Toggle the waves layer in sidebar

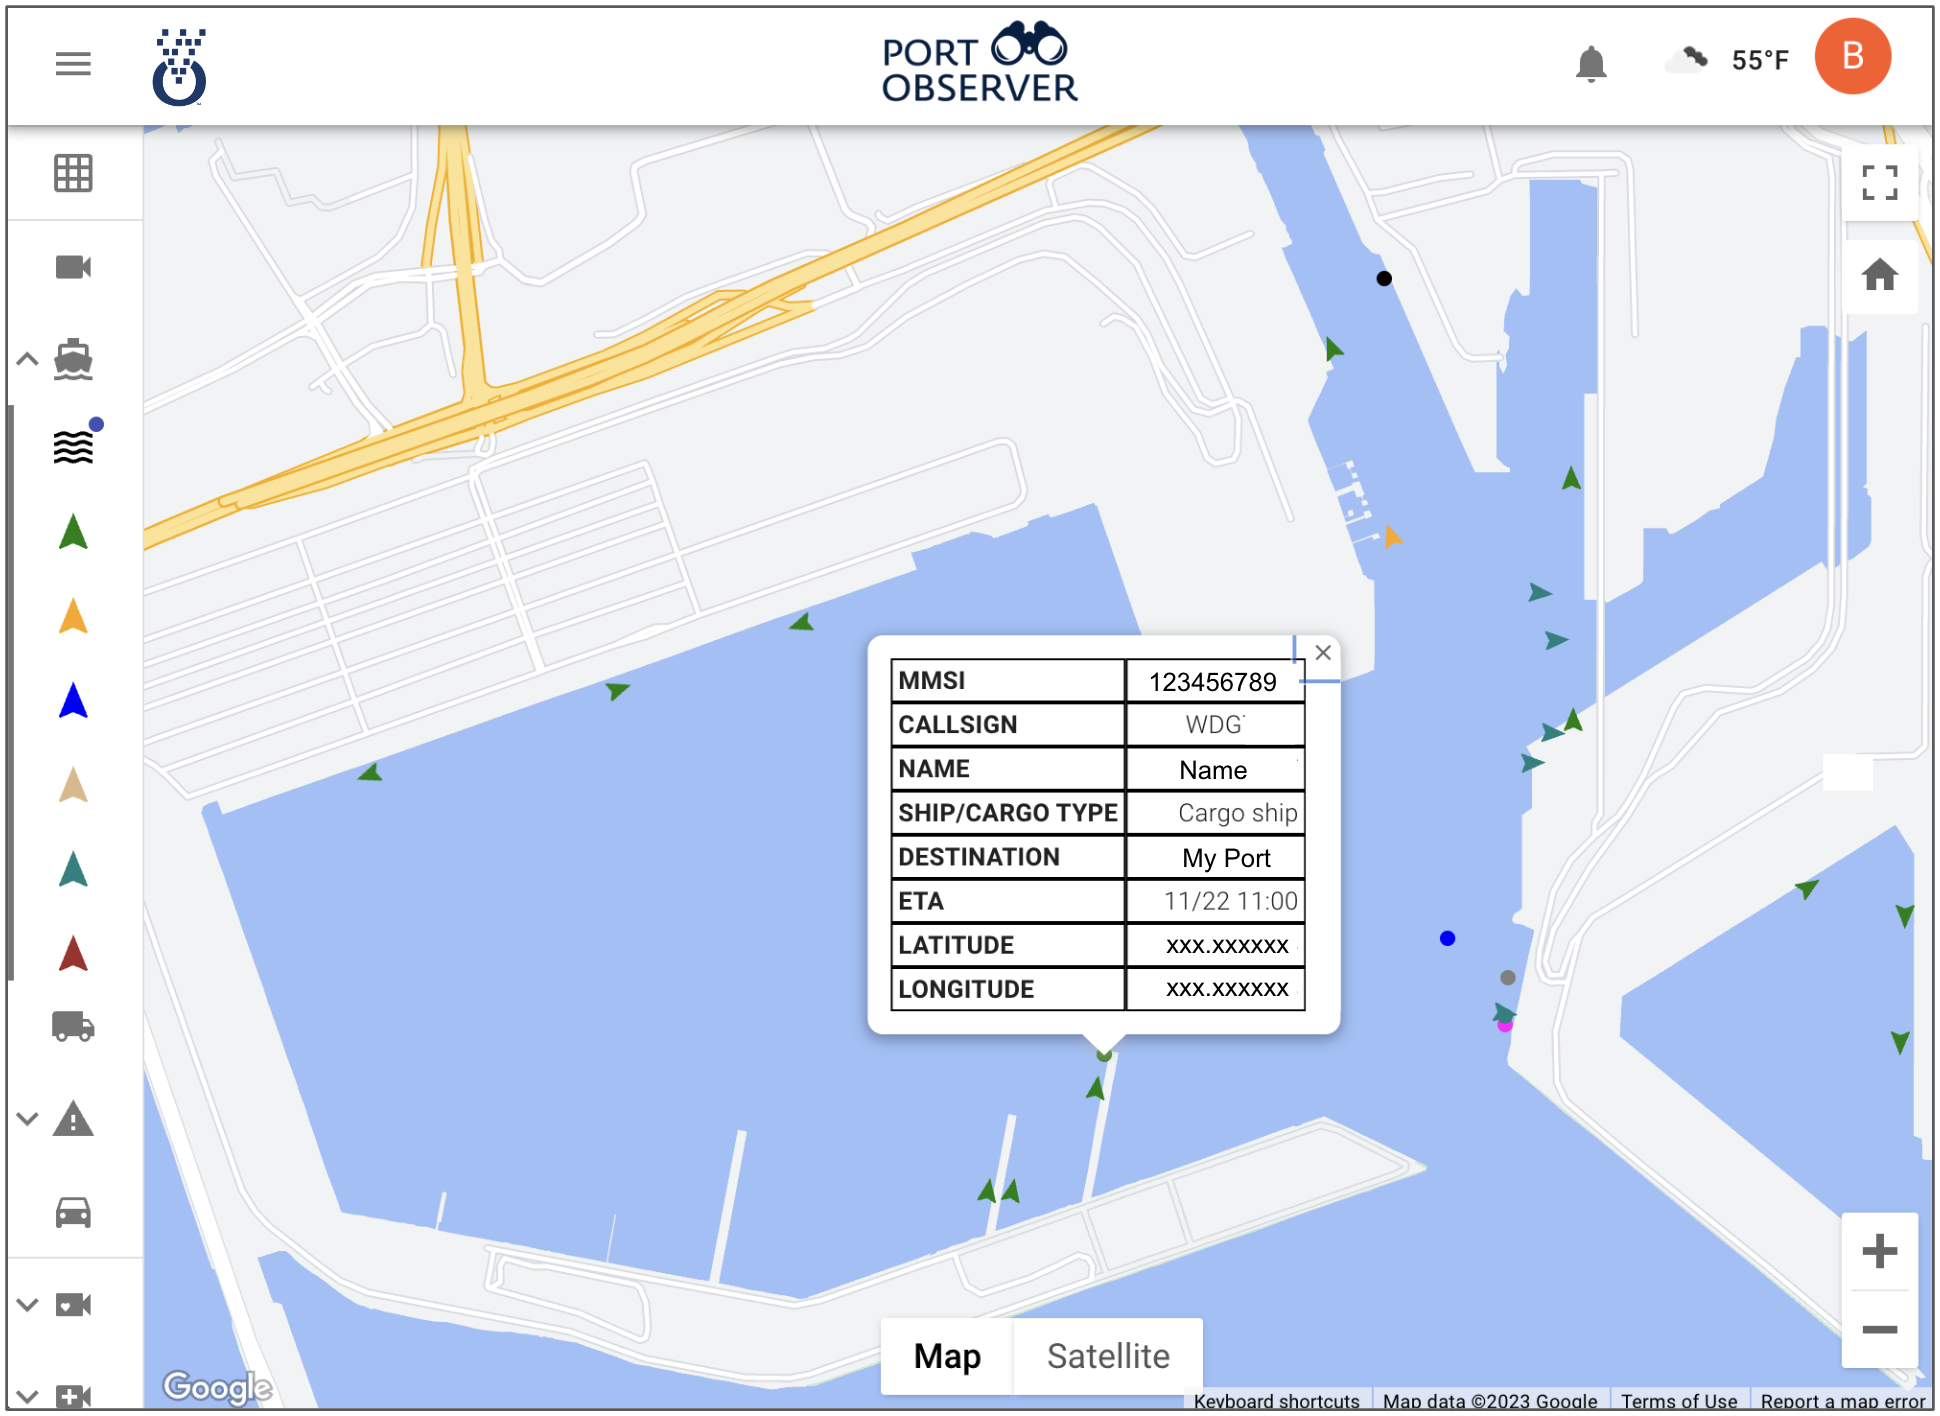(73, 446)
